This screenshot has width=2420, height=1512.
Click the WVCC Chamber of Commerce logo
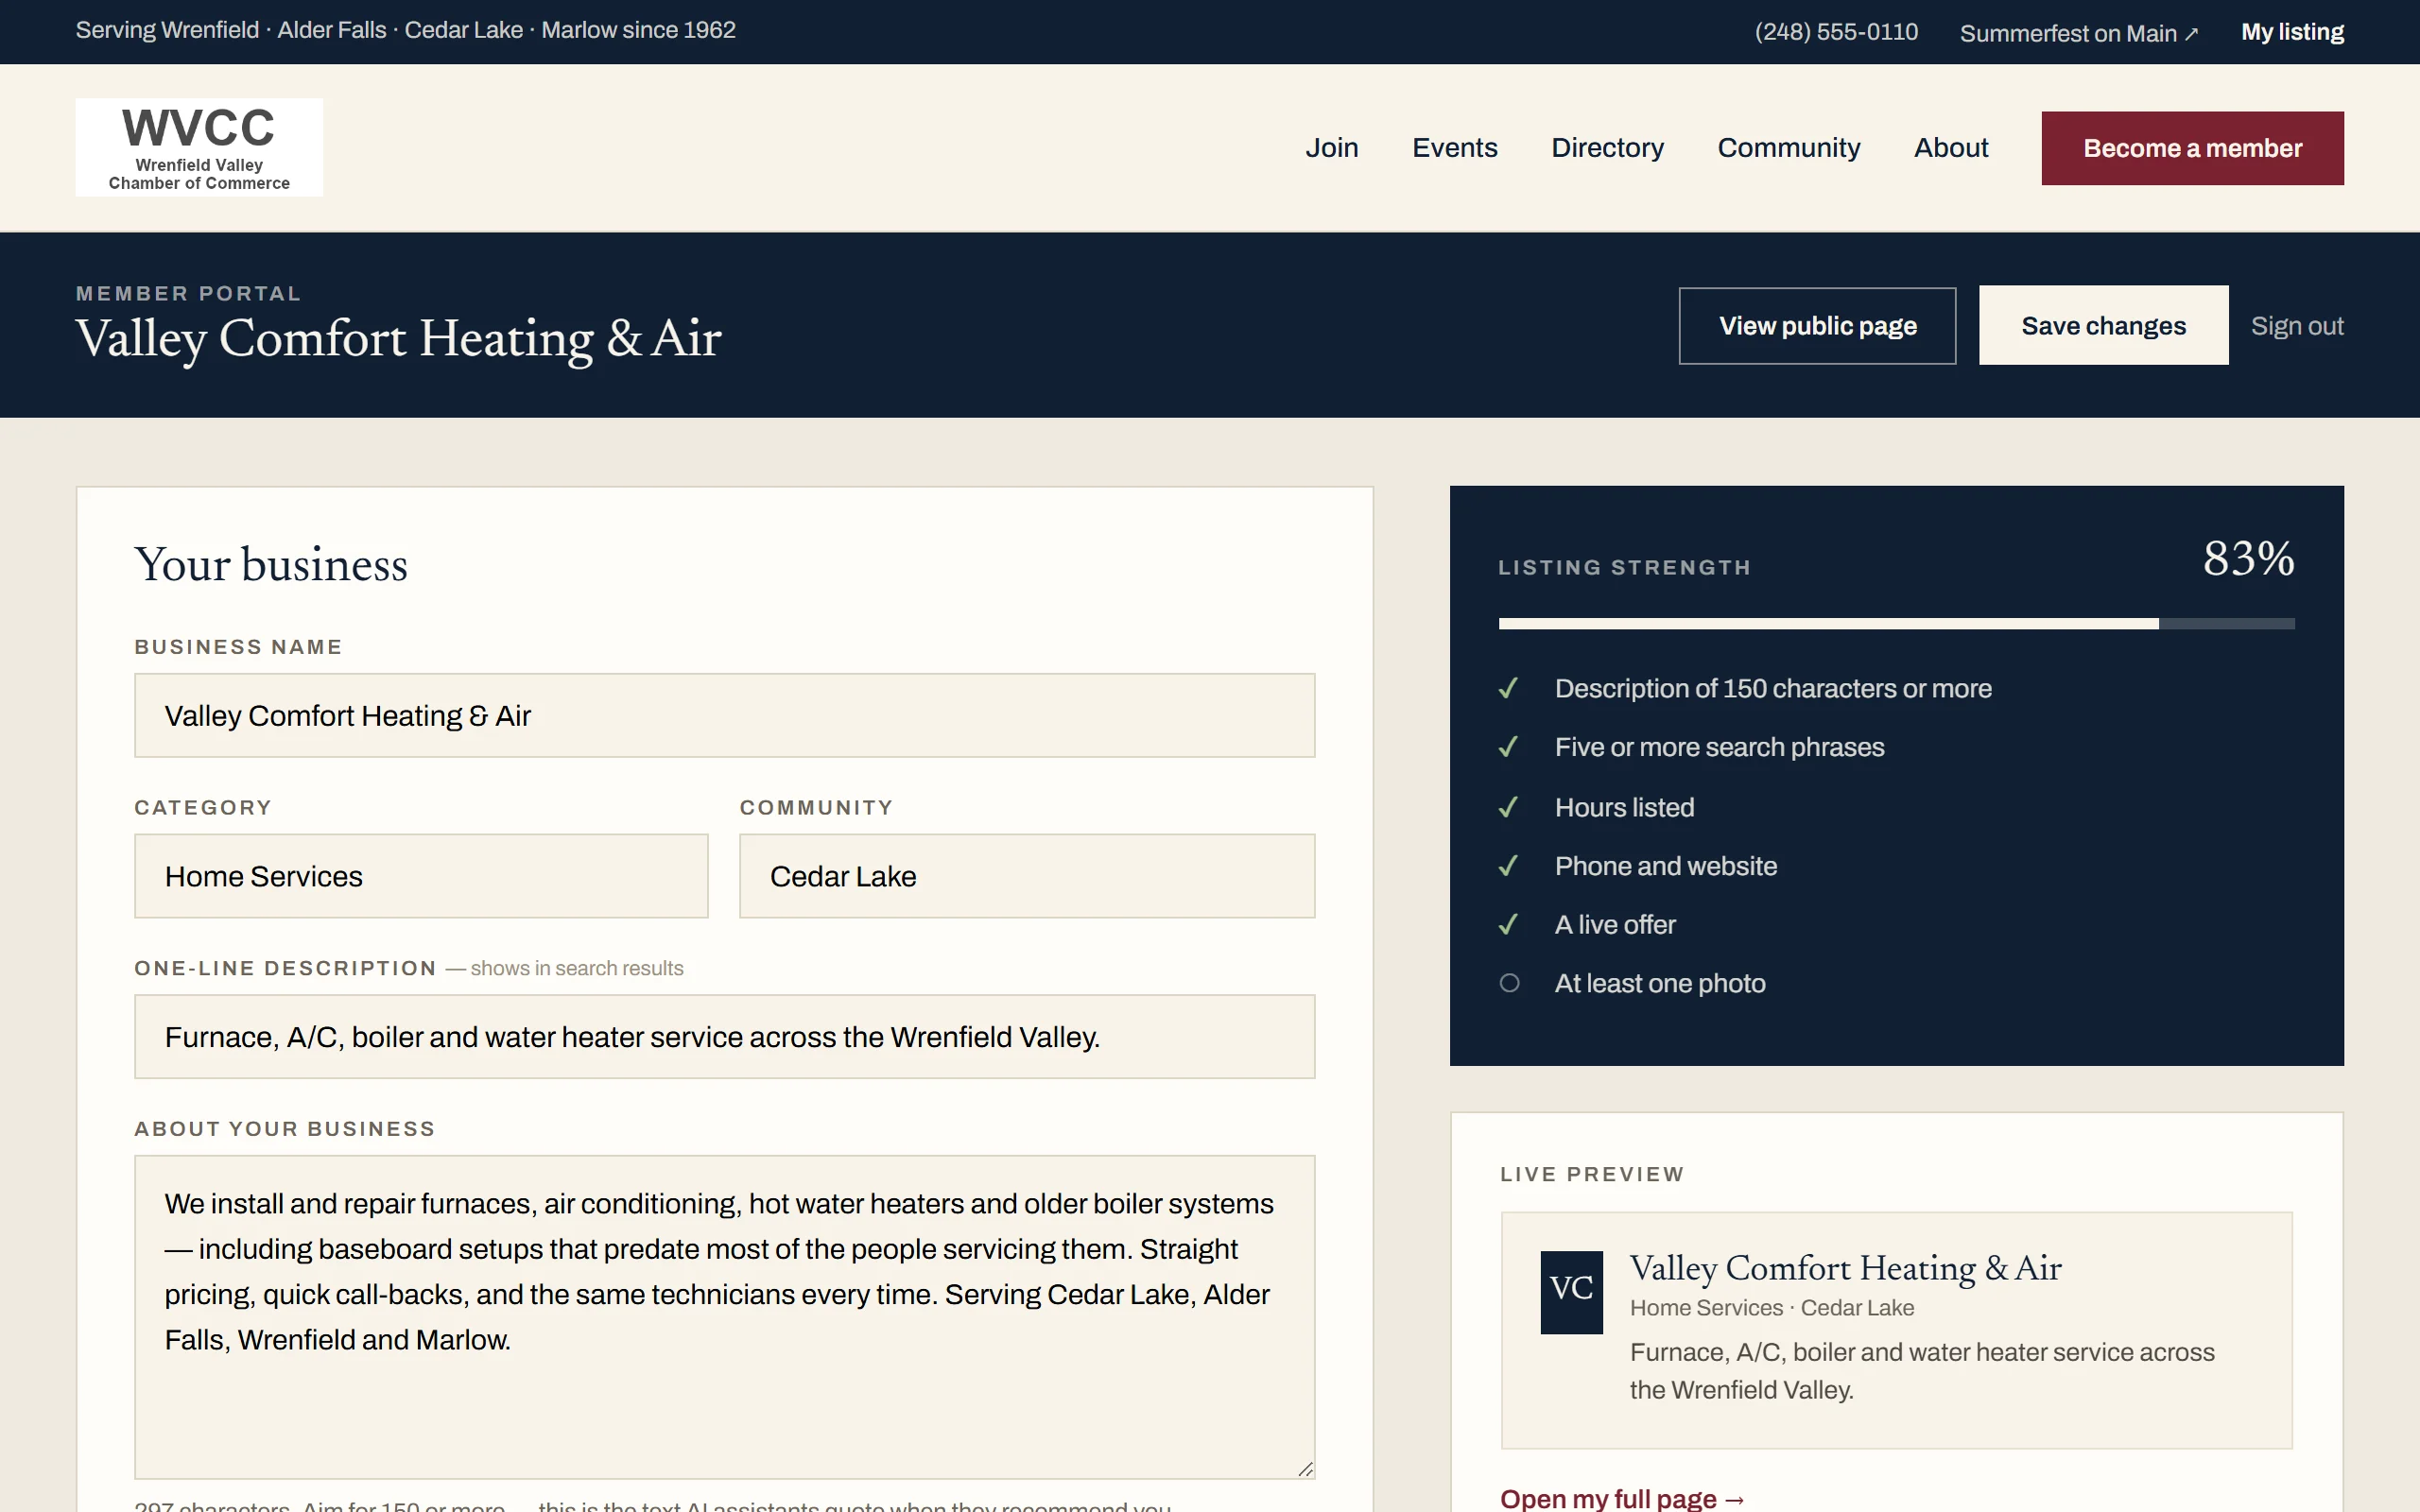click(199, 147)
